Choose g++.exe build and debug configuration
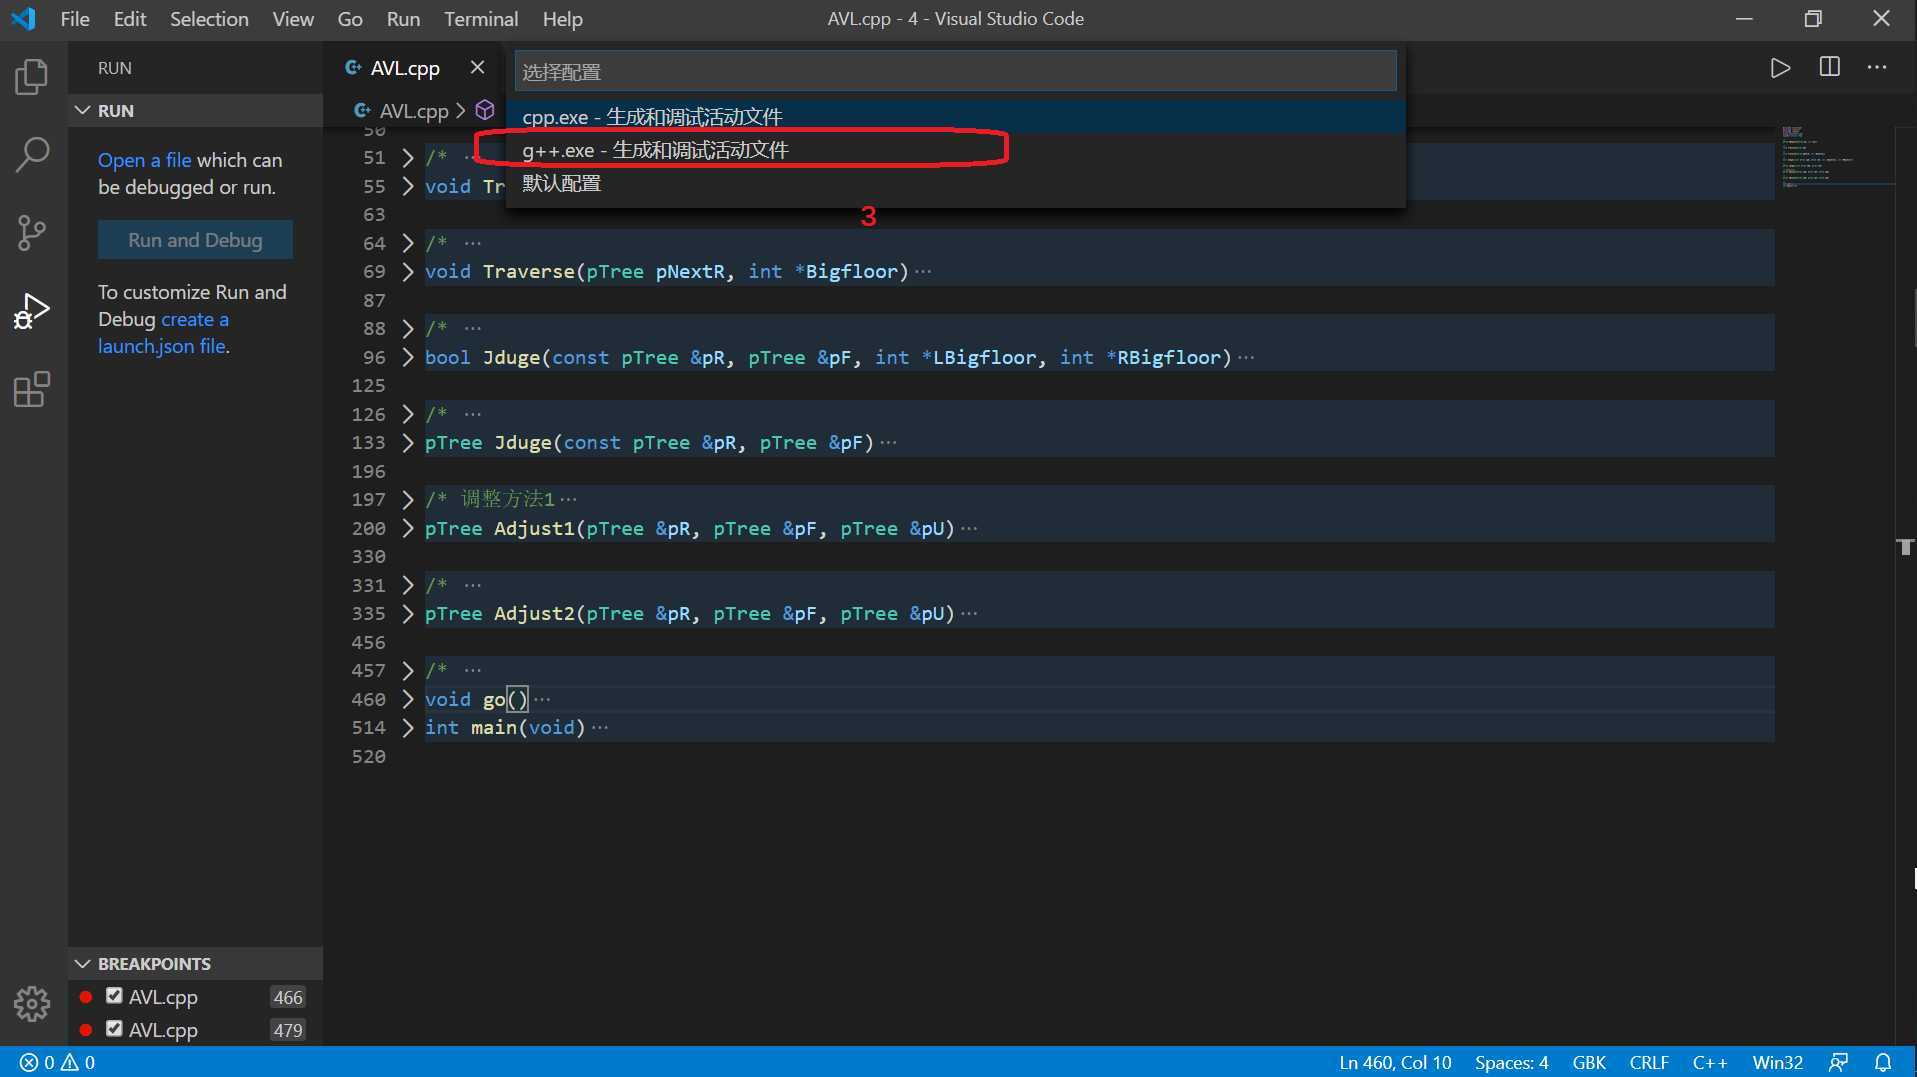 coord(955,150)
